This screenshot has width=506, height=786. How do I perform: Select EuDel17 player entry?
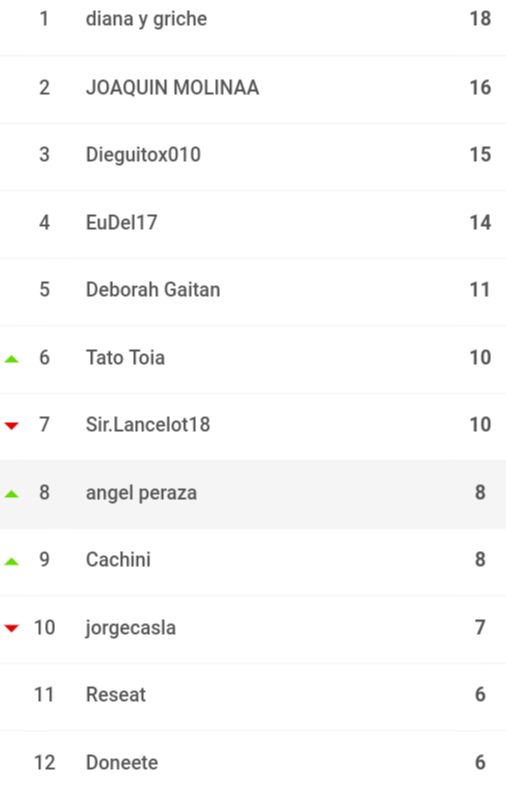click(x=122, y=223)
